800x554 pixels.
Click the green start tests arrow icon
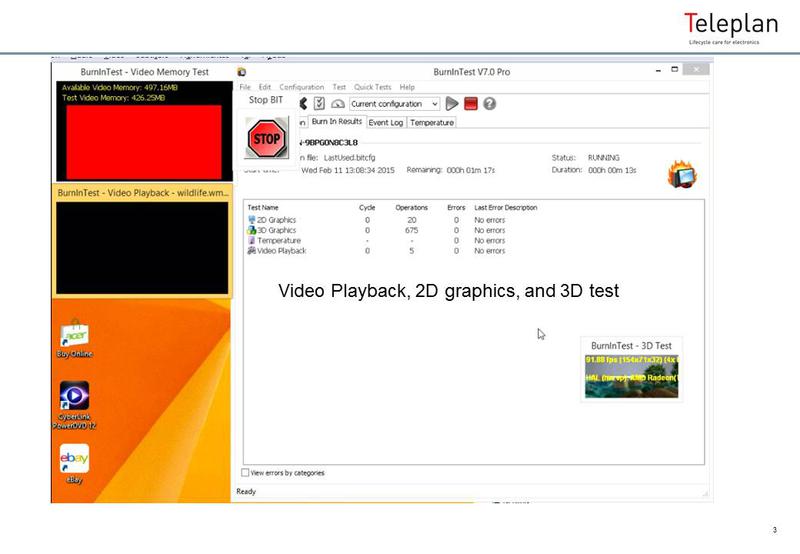tap(452, 104)
